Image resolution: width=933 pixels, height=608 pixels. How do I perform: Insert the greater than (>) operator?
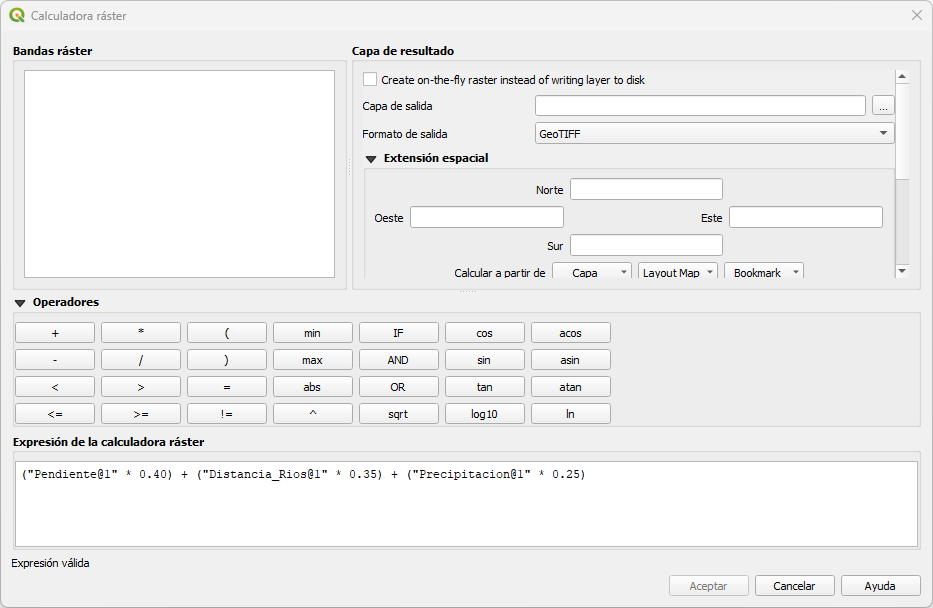[141, 387]
